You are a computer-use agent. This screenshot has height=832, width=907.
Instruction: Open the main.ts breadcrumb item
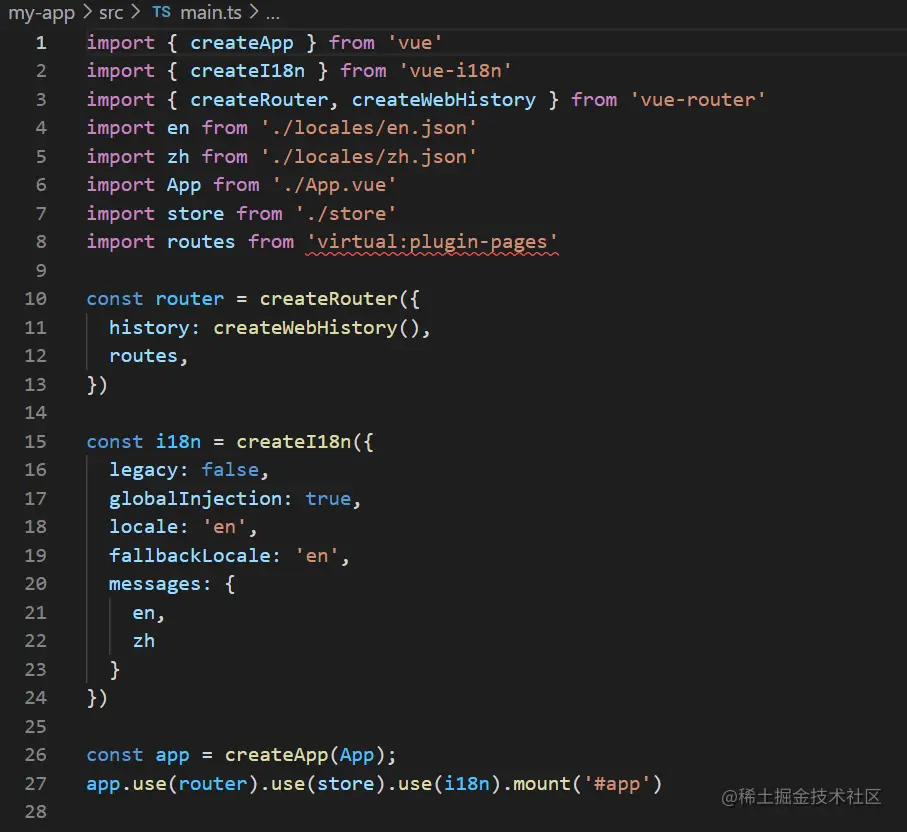tap(211, 12)
